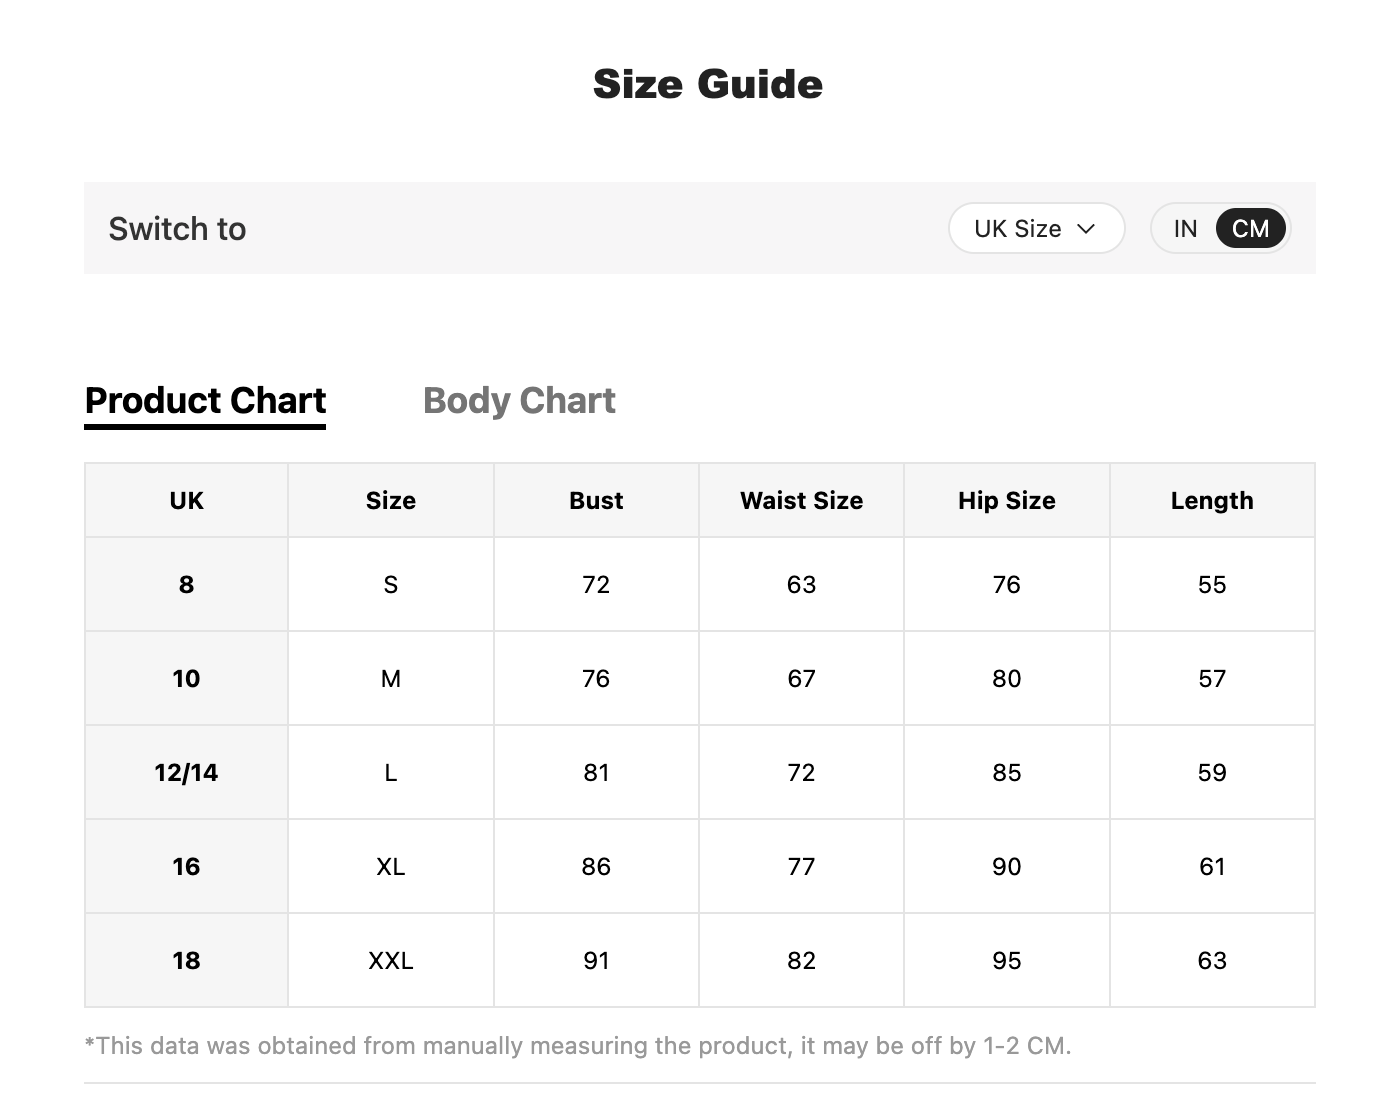Click the length value 55 cell
The width and height of the screenshot is (1378, 1102).
point(1212,584)
